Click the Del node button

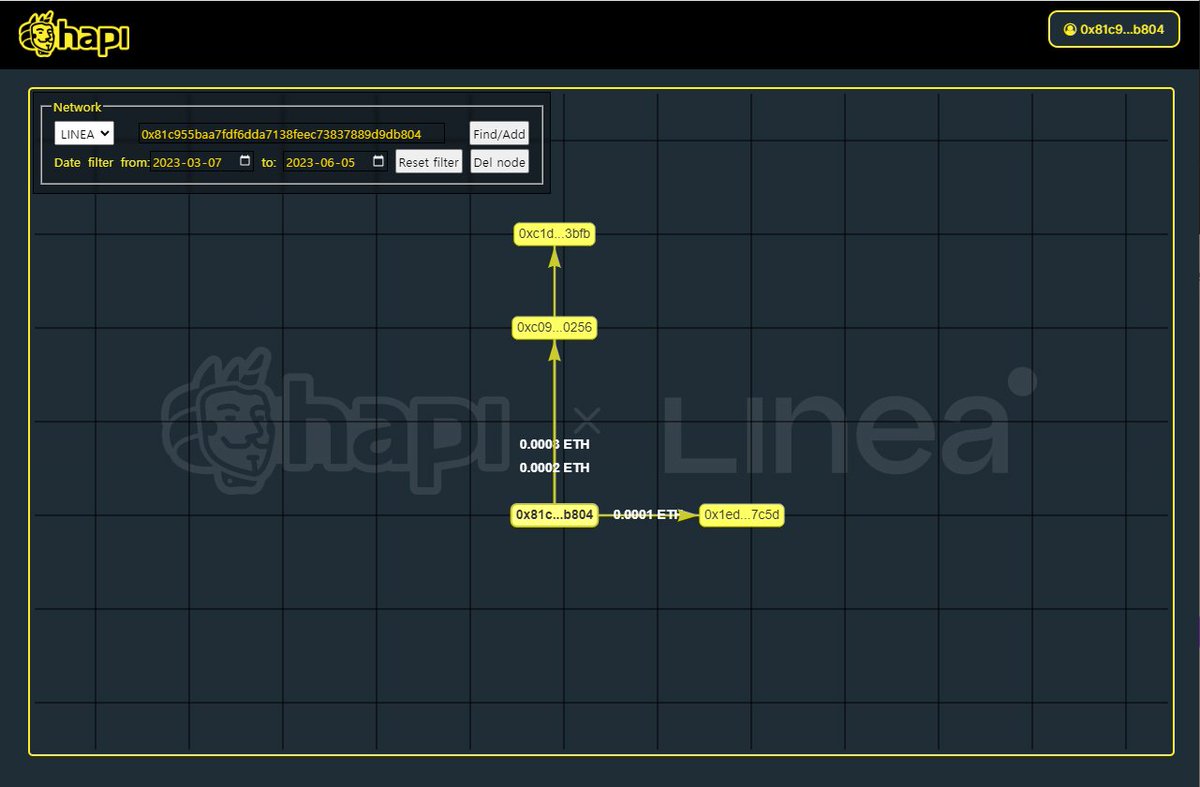point(499,162)
